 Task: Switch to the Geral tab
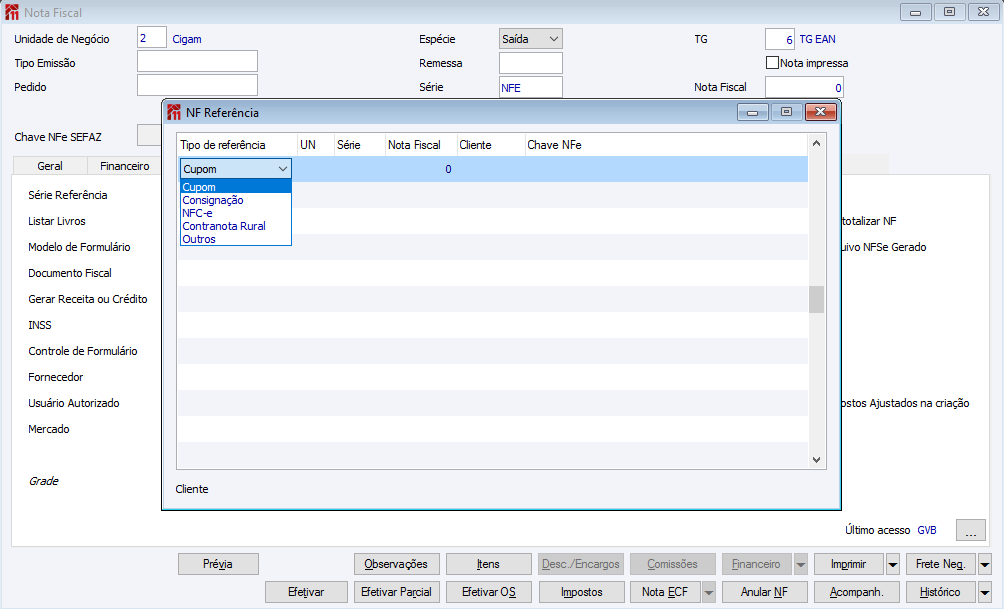coord(50,166)
